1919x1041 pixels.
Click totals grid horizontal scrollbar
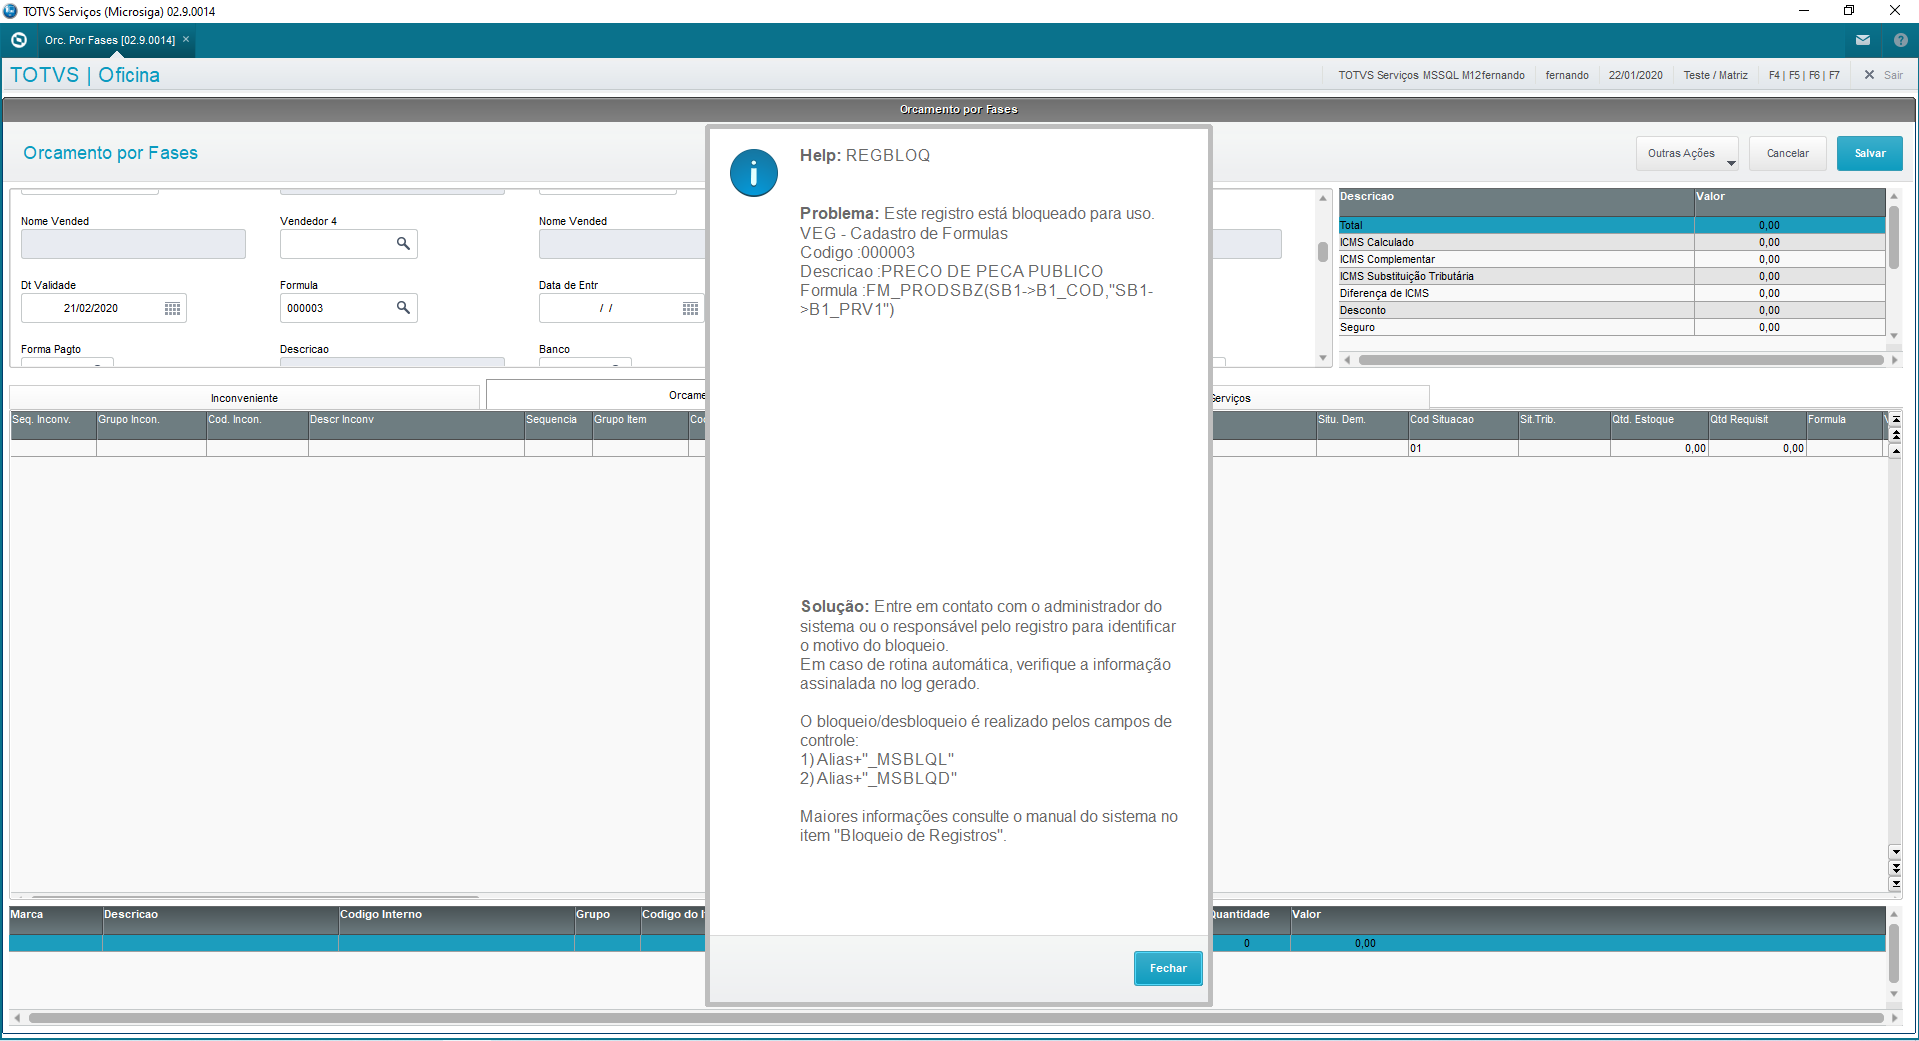(x=1620, y=360)
